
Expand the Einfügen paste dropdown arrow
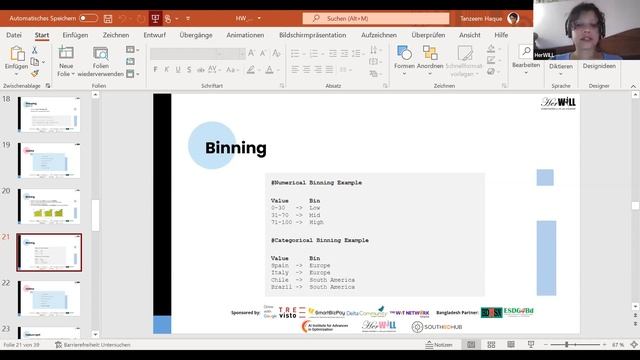[x=16, y=74]
